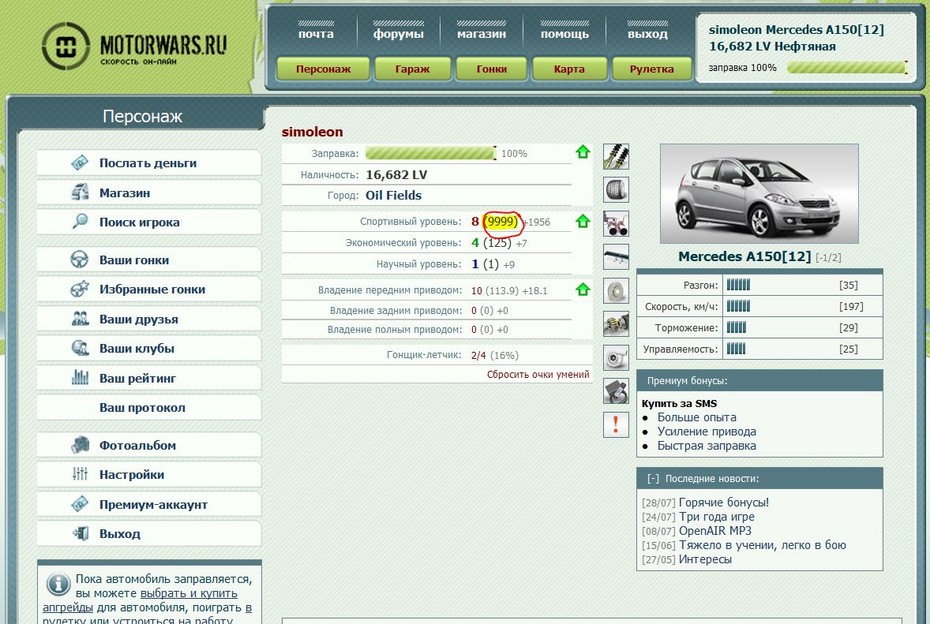Open Фотоальбом
Image resolution: width=930 pixels, height=624 pixels.
(x=149, y=445)
